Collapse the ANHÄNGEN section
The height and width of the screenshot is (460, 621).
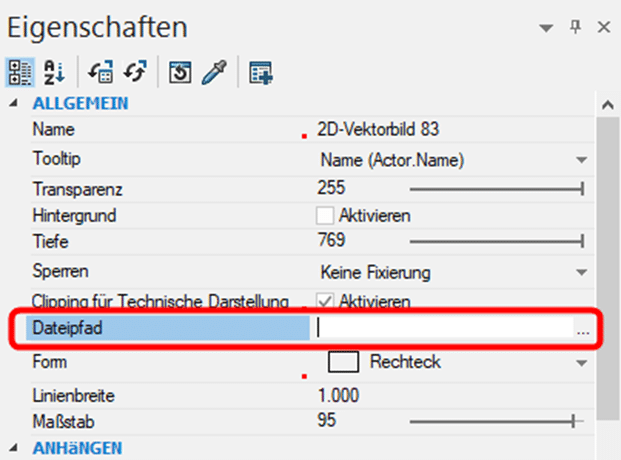tap(14, 448)
